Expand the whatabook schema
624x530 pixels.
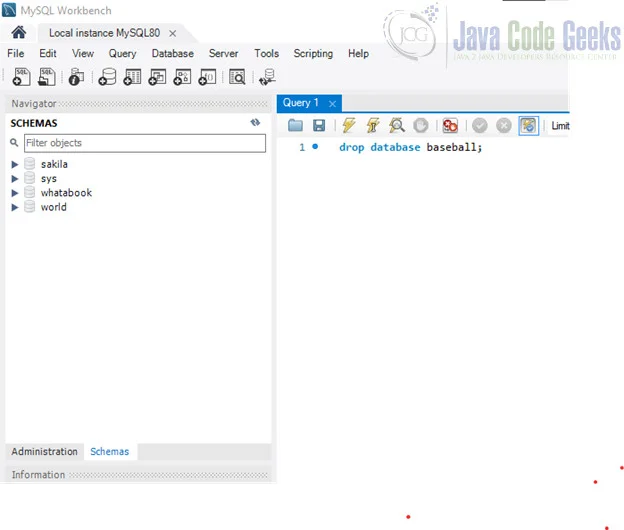coord(15,193)
